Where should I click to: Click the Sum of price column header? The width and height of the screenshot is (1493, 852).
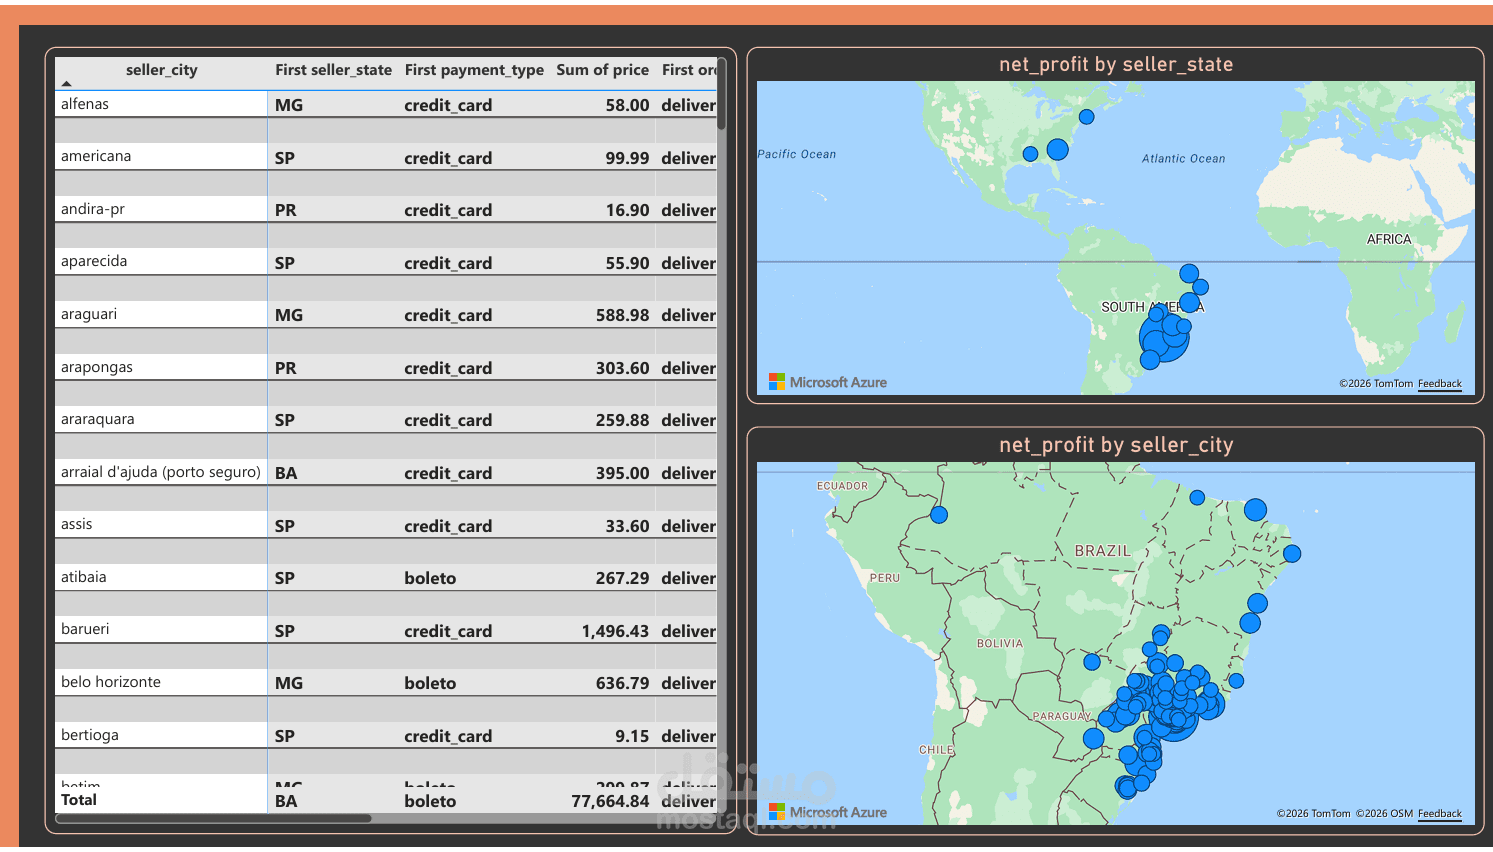point(602,70)
